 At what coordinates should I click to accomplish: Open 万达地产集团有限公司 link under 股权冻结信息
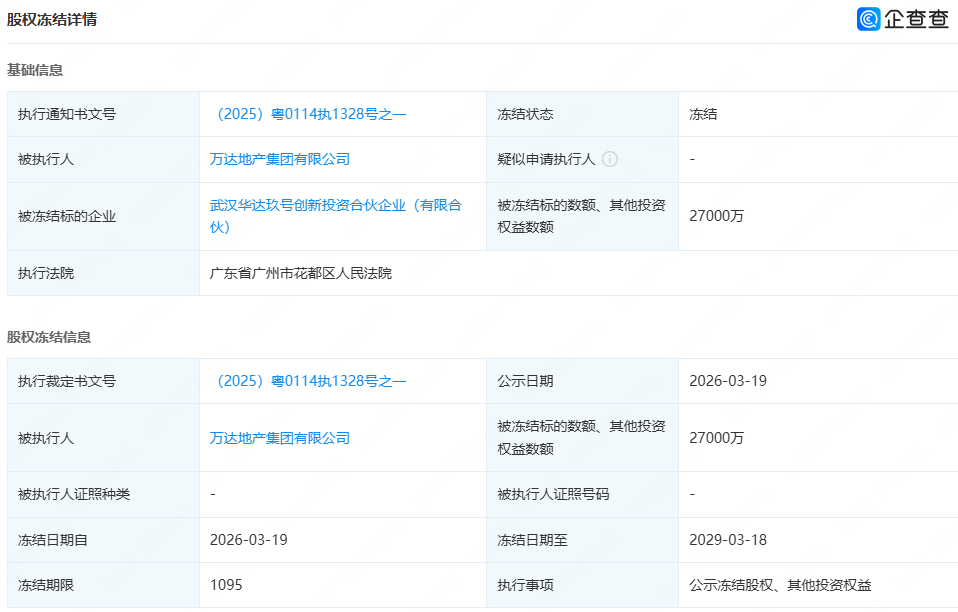pos(280,438)
